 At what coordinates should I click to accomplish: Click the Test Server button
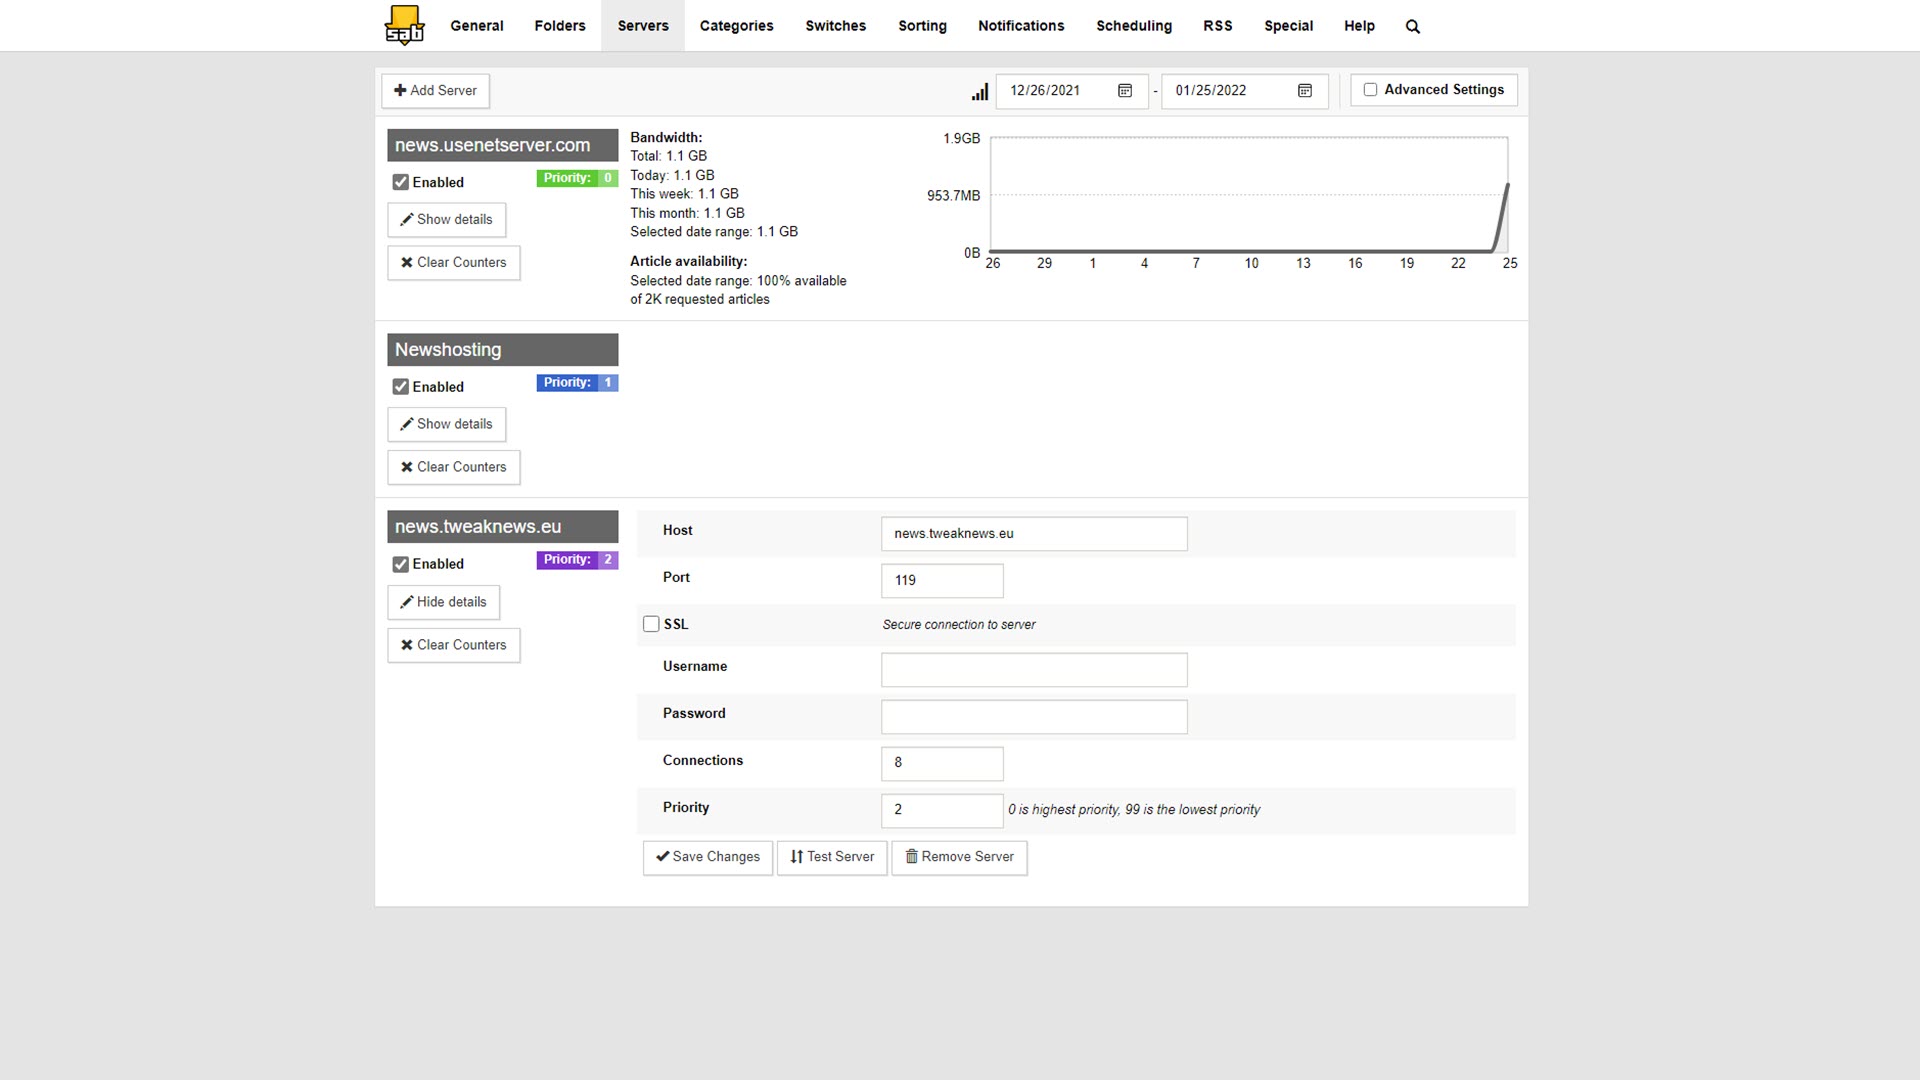tap(832, 857)
